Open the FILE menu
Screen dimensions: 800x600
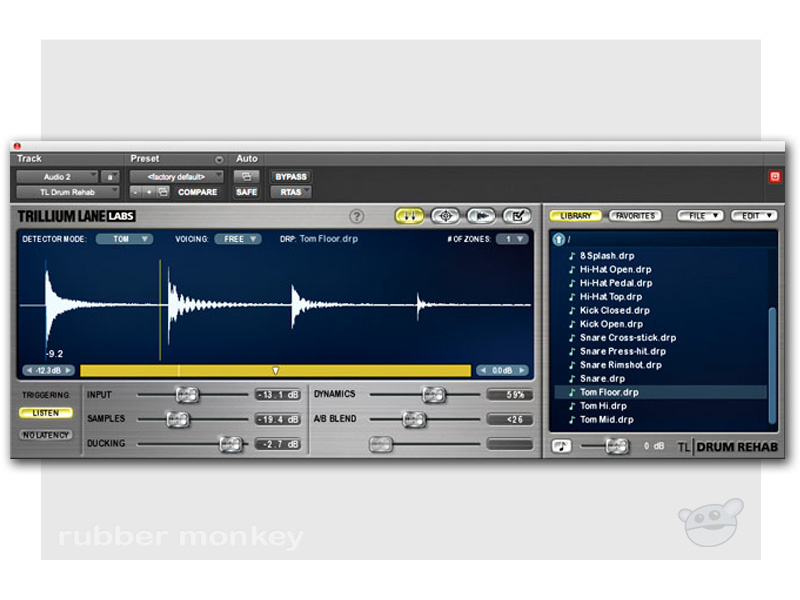point(701,216)
